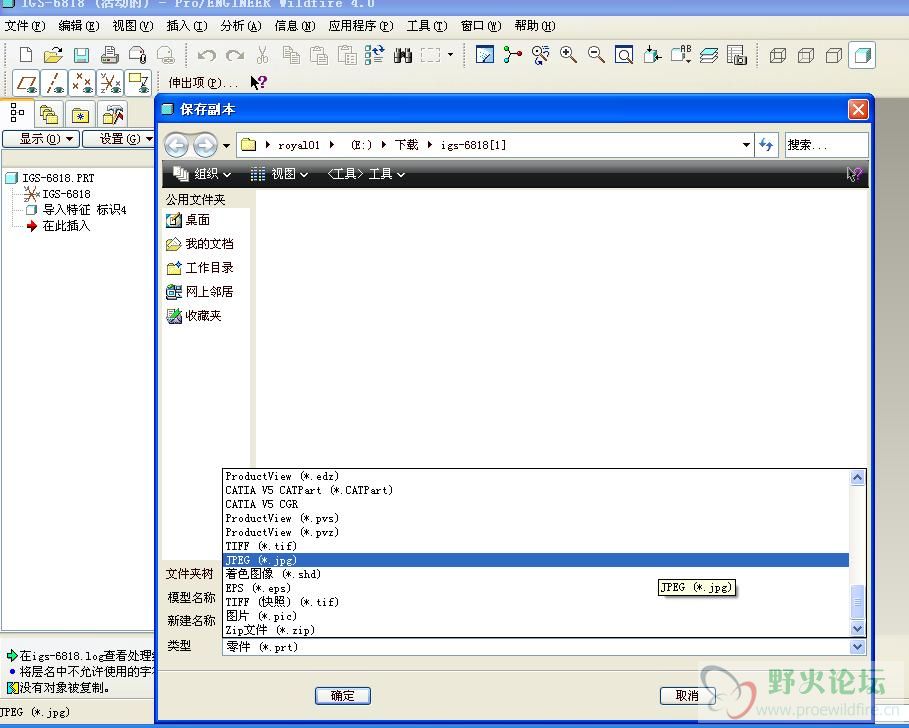Click the dialog Forward navigation button
Screen dimensions: 909x728
tap(205, 145)
